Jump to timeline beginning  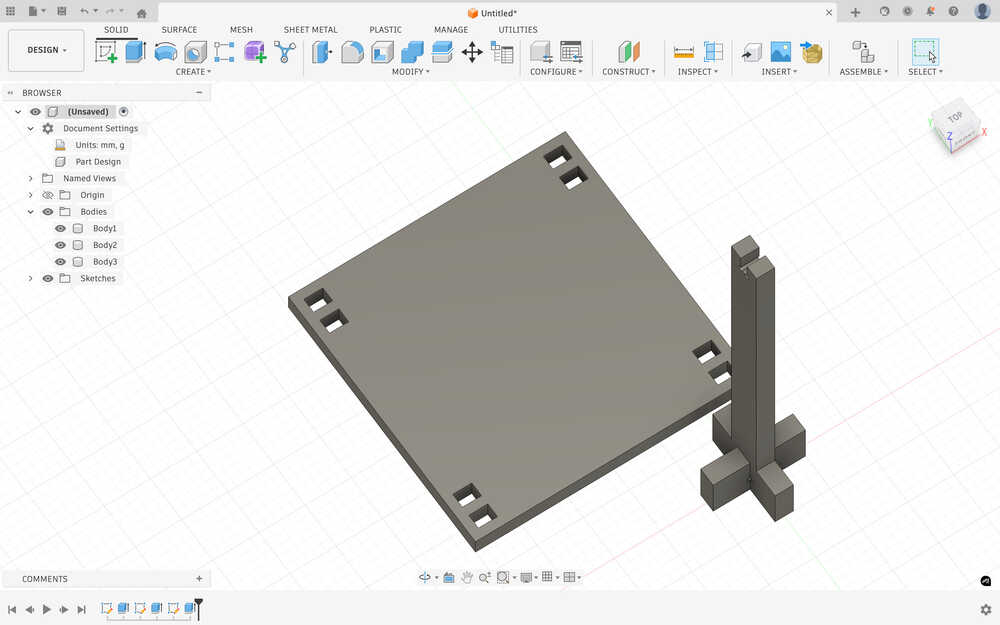[x=11, y=610]
